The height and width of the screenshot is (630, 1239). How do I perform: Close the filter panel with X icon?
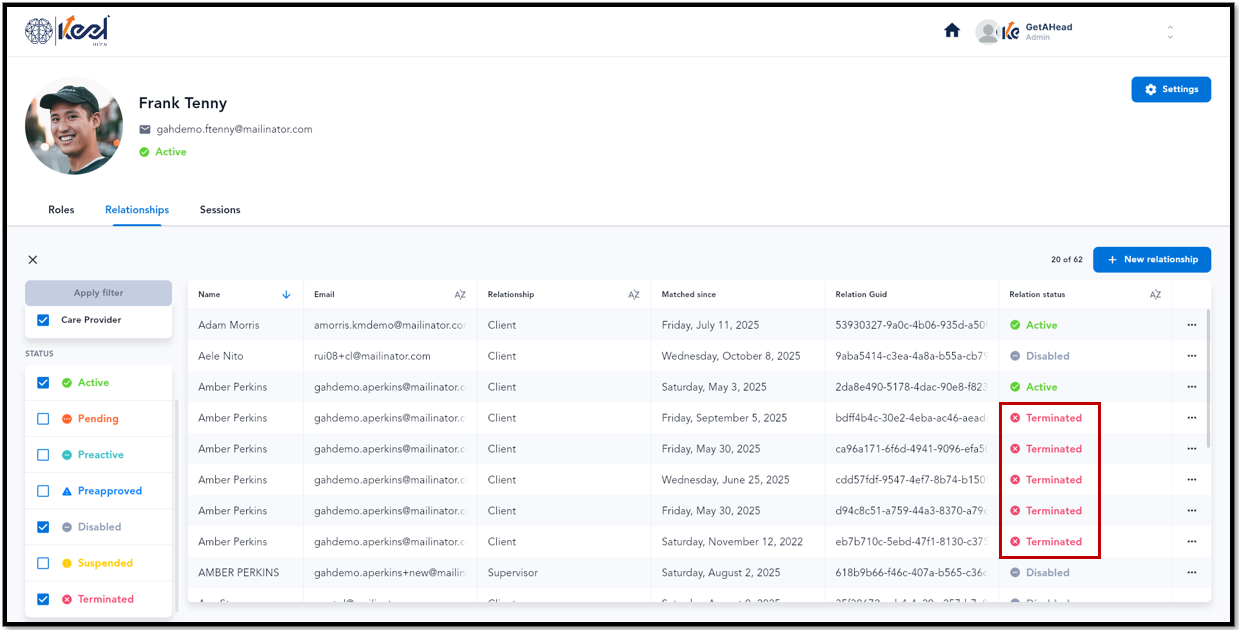(x=33, y=260)
